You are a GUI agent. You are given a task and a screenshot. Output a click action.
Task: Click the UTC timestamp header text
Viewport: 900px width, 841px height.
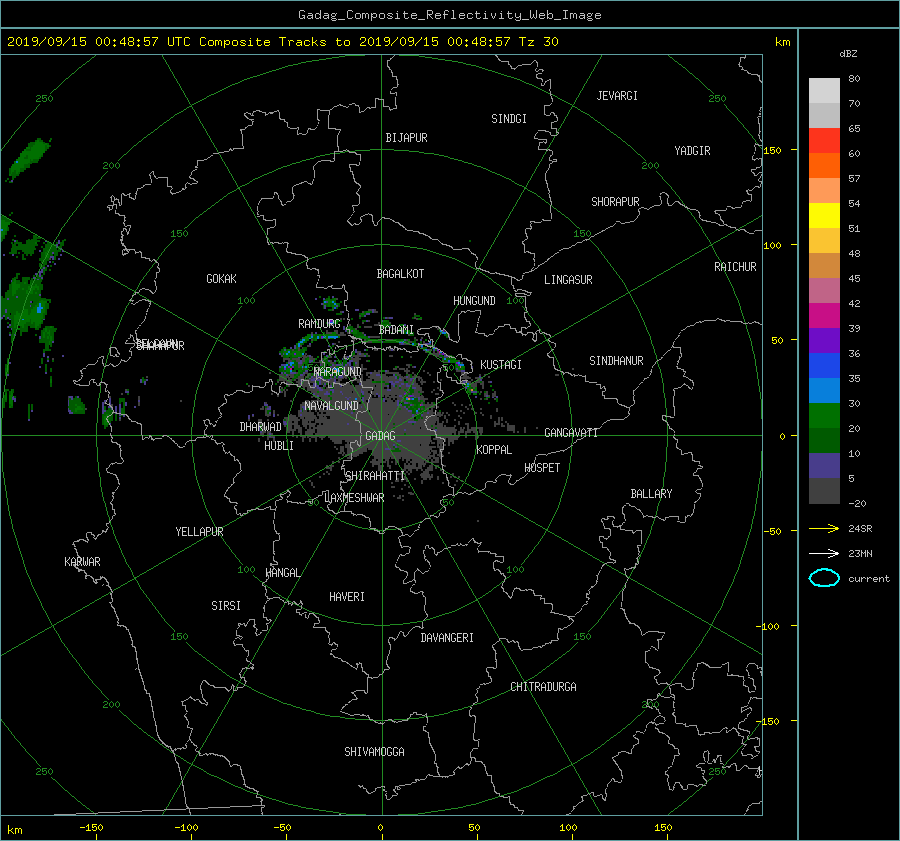[282, 42]
